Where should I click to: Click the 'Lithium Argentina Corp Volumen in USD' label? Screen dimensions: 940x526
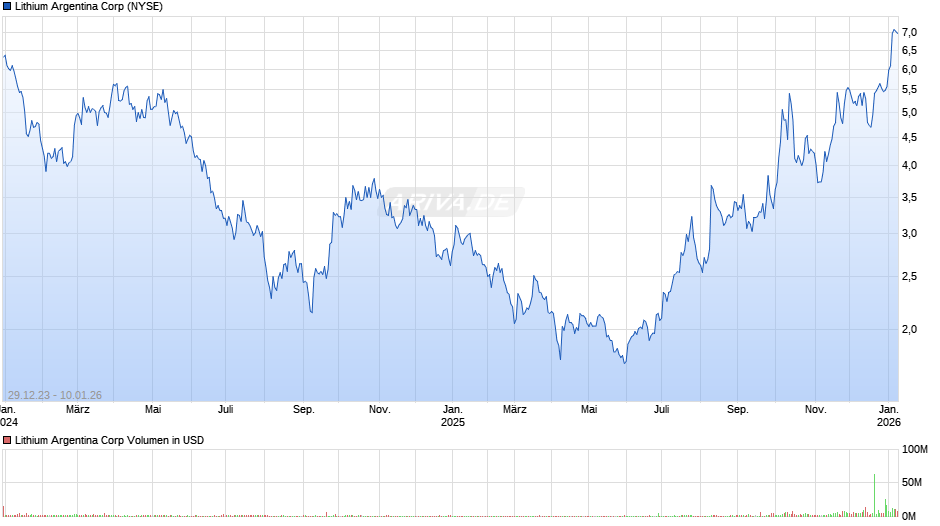click(109, 440)
